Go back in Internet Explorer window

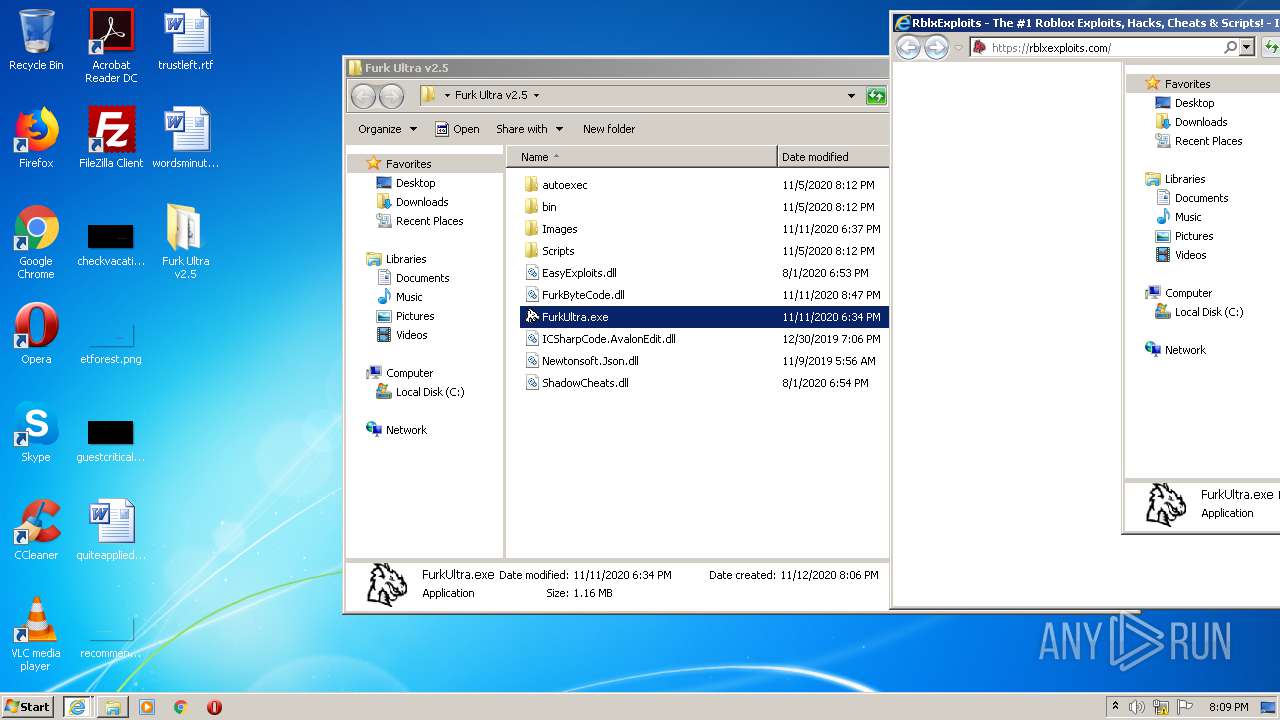[x=907, y=48]
